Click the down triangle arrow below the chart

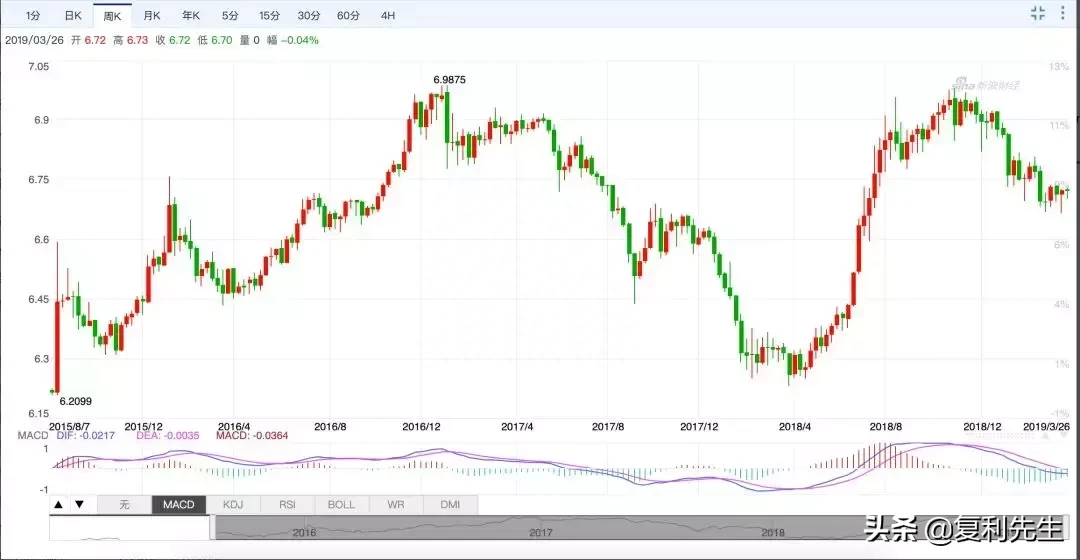[x=79, y=505]
